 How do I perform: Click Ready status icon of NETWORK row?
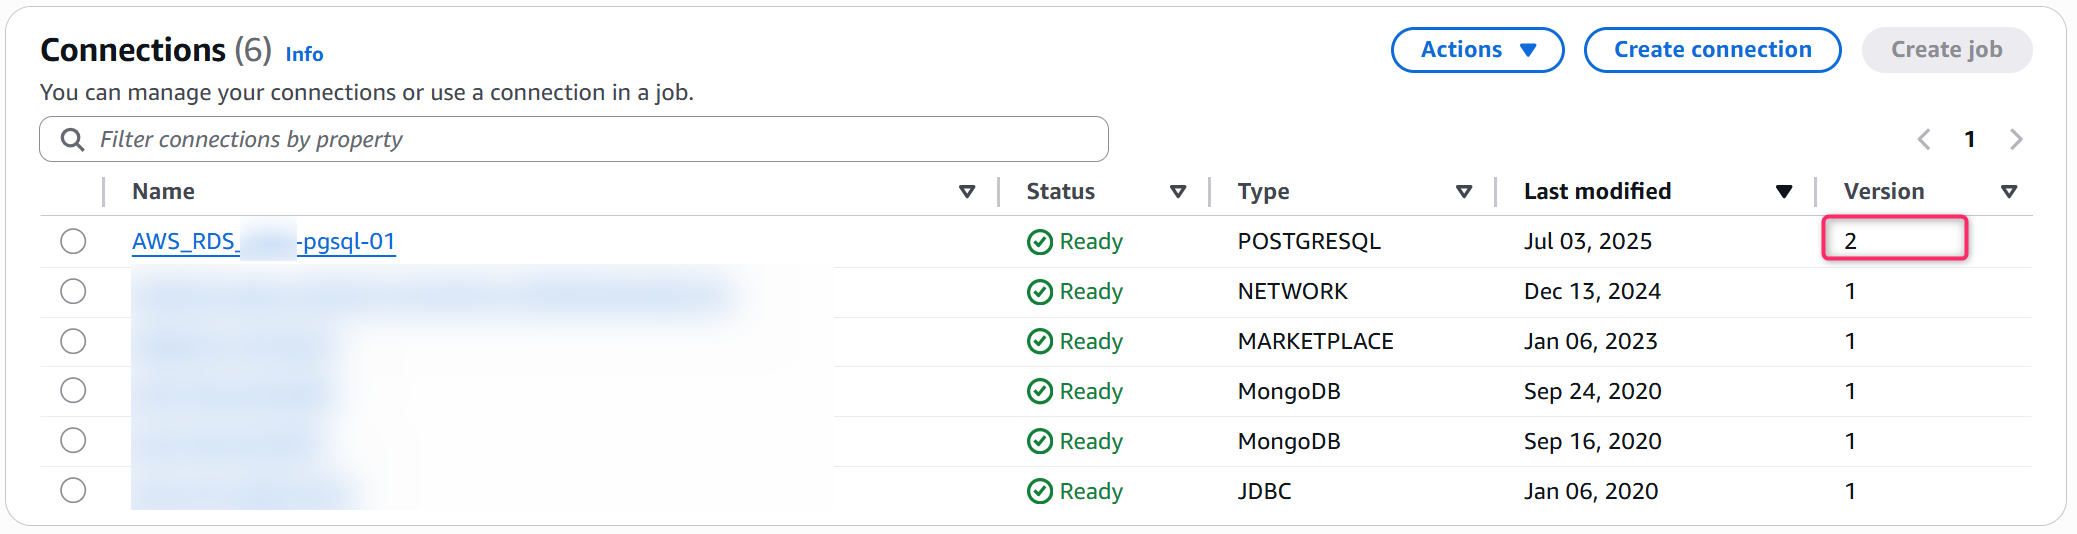coord(1040,292)
